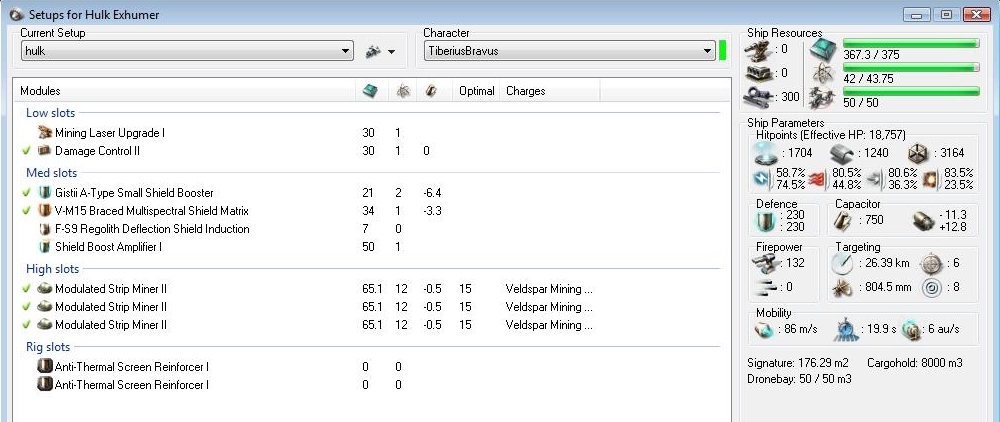The height and width of the screenshot is (422, 1000).
Task: Click the powergrid column header icon
Action: [x=403, y=91]
